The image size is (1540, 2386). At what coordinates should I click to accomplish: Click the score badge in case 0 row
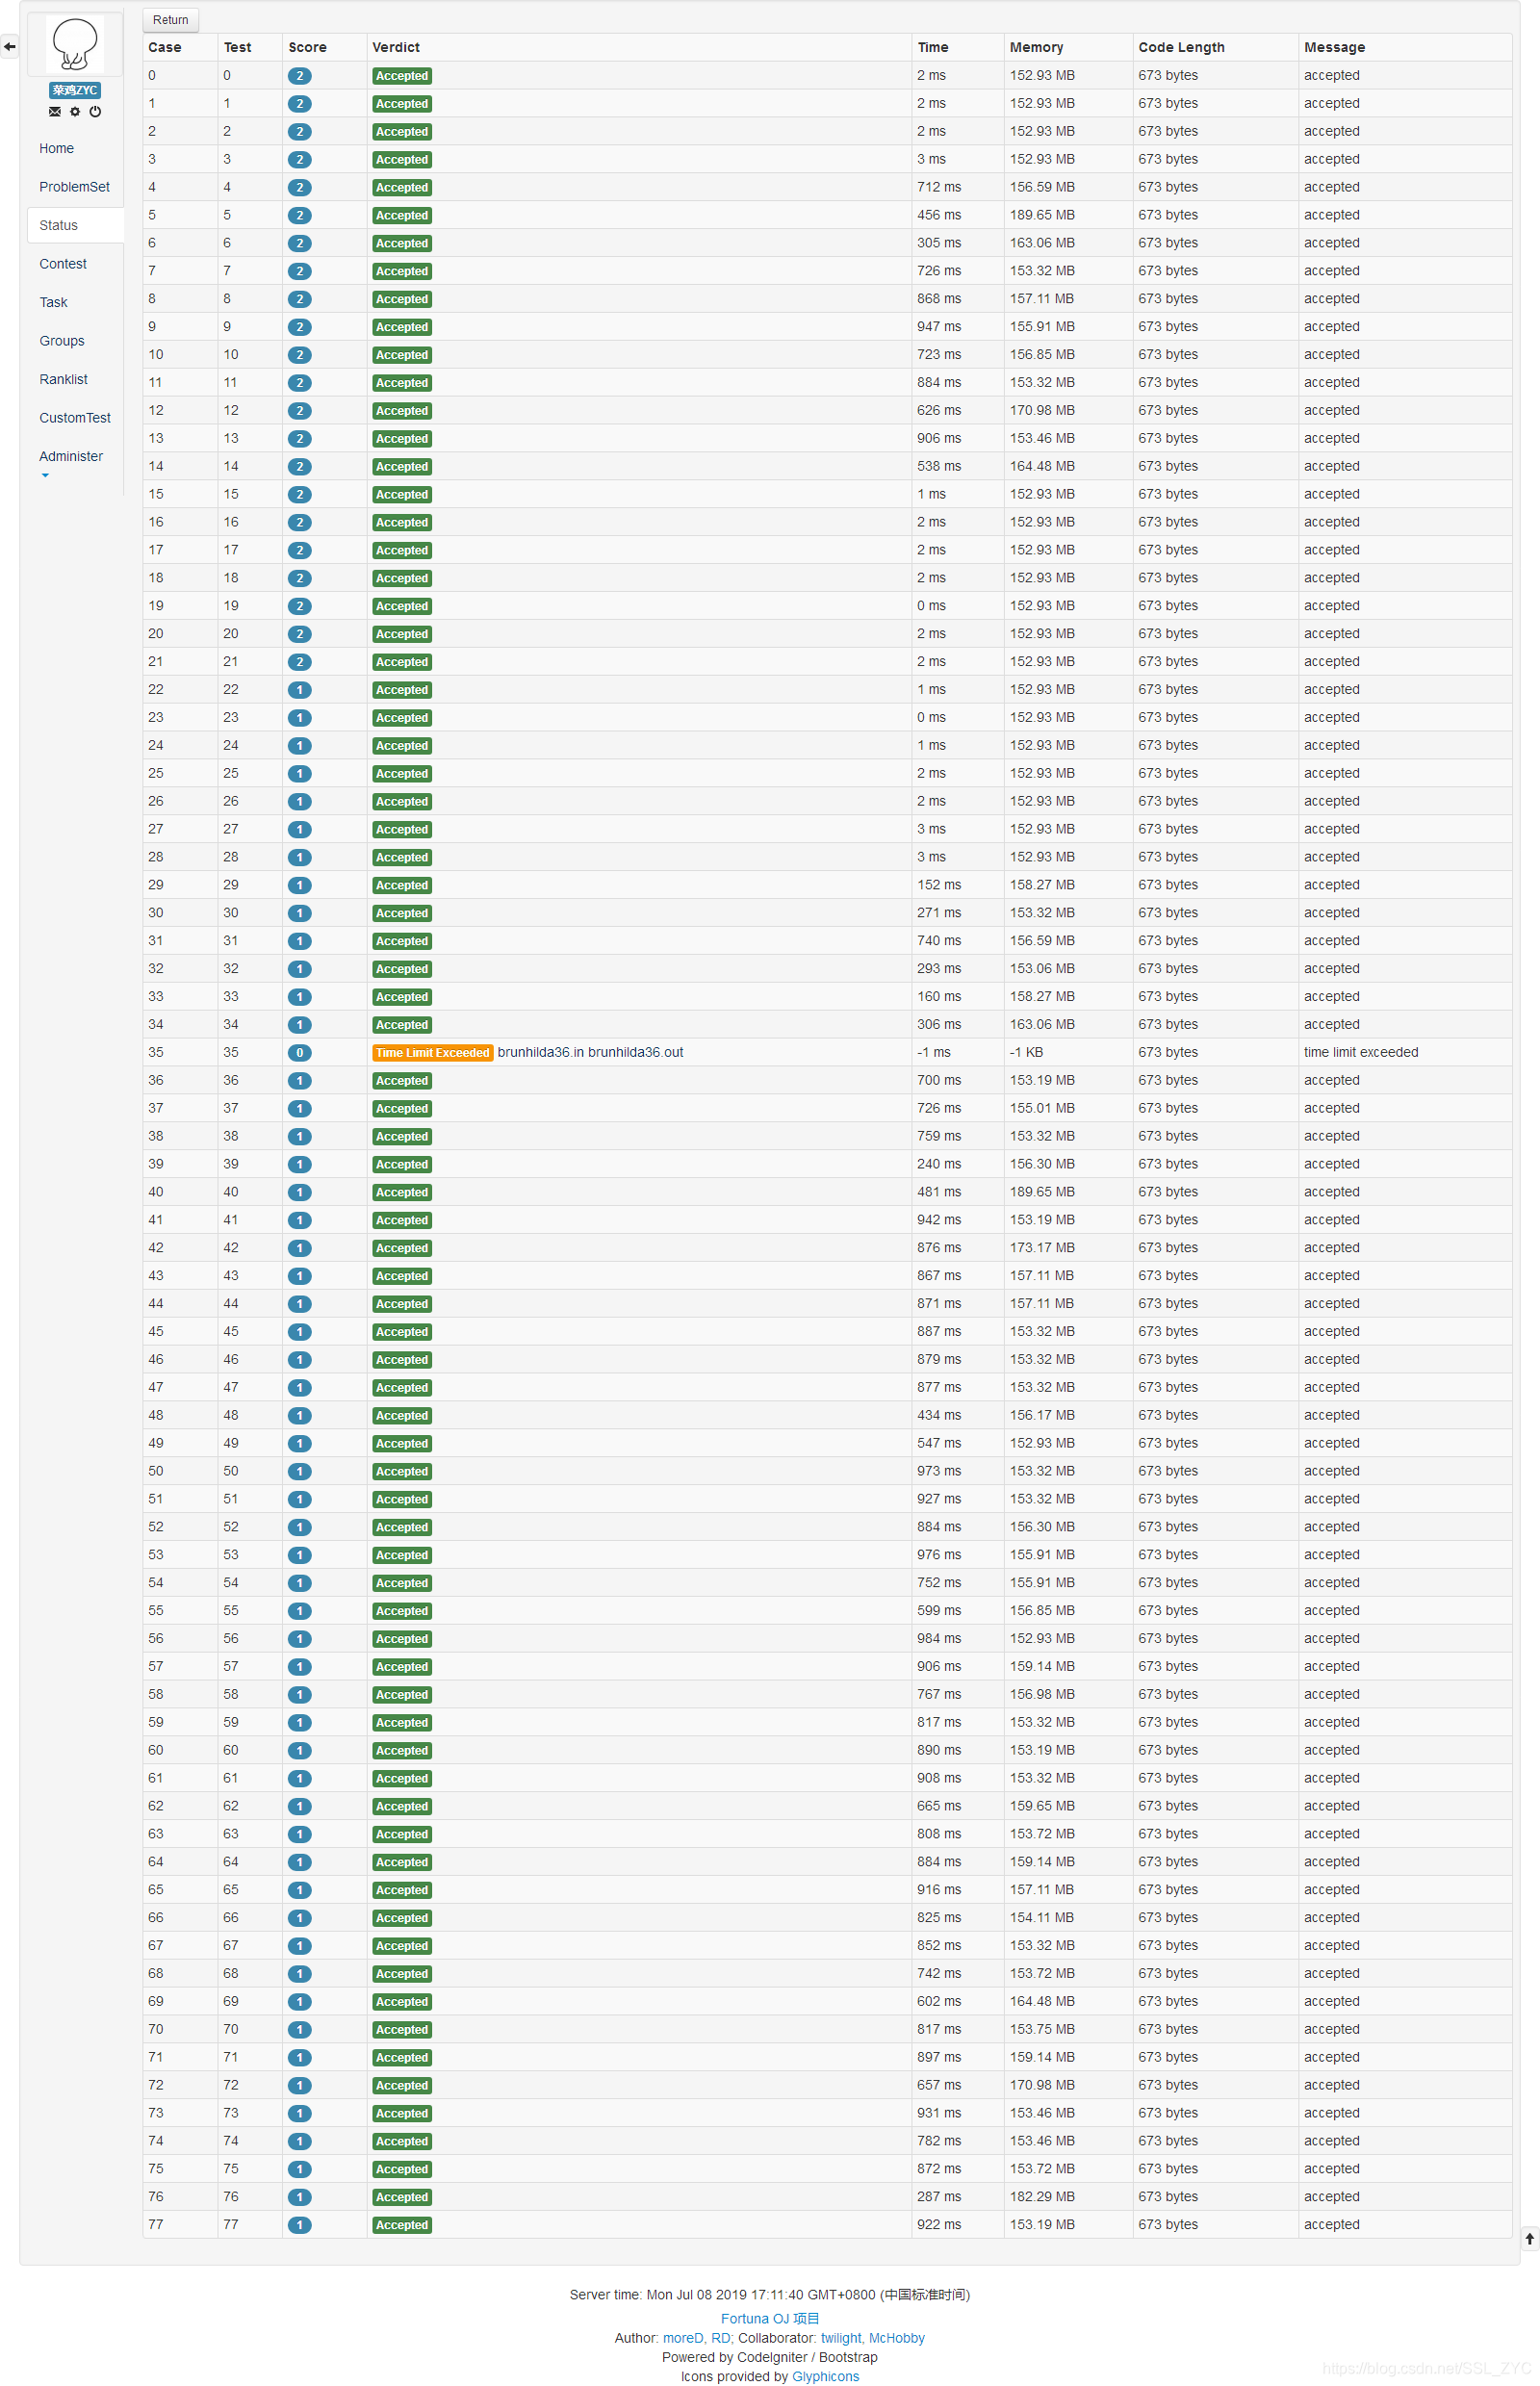pos(299,76)
